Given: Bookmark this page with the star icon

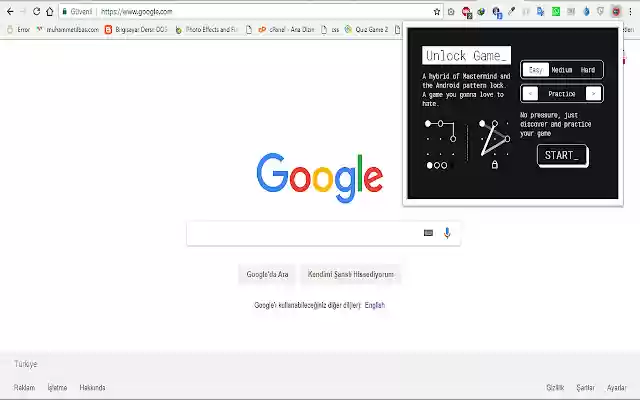Looking at the screenshot, I should click(x=437, y=12).
